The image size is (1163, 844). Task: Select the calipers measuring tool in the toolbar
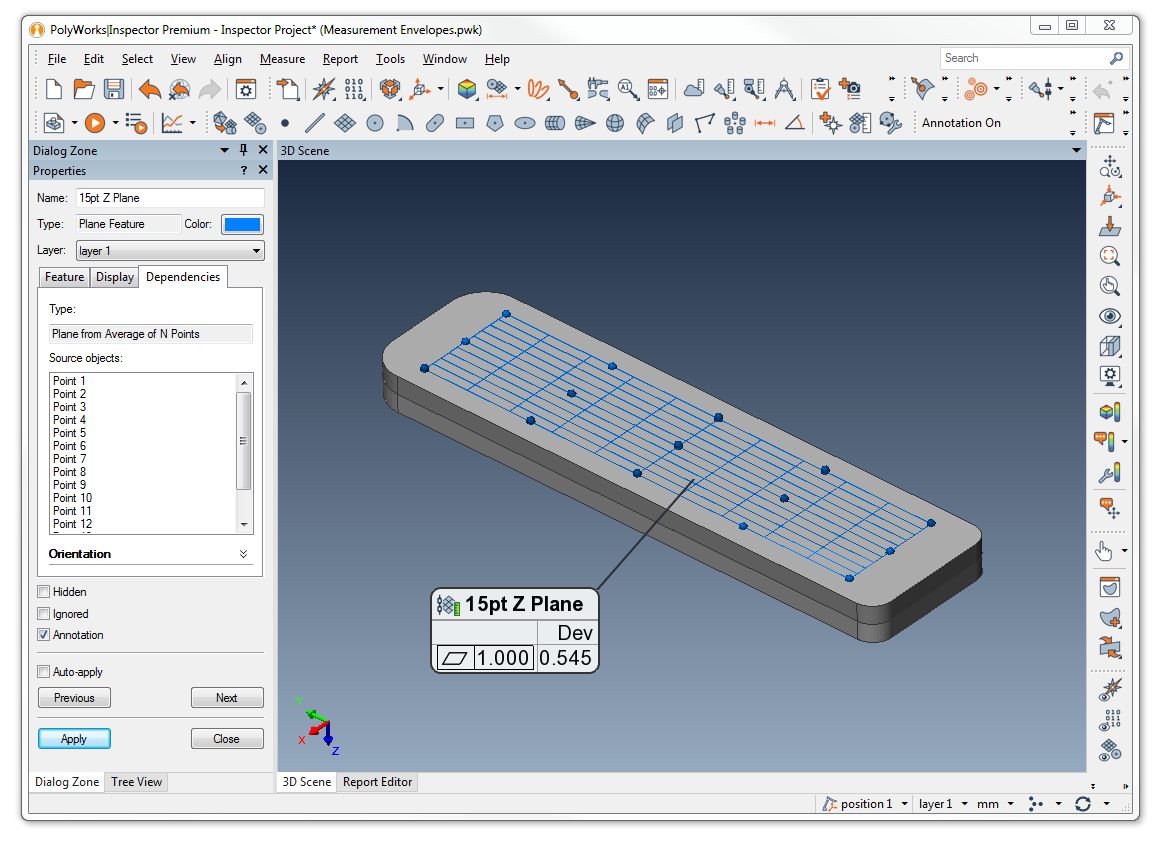[785, 90]
